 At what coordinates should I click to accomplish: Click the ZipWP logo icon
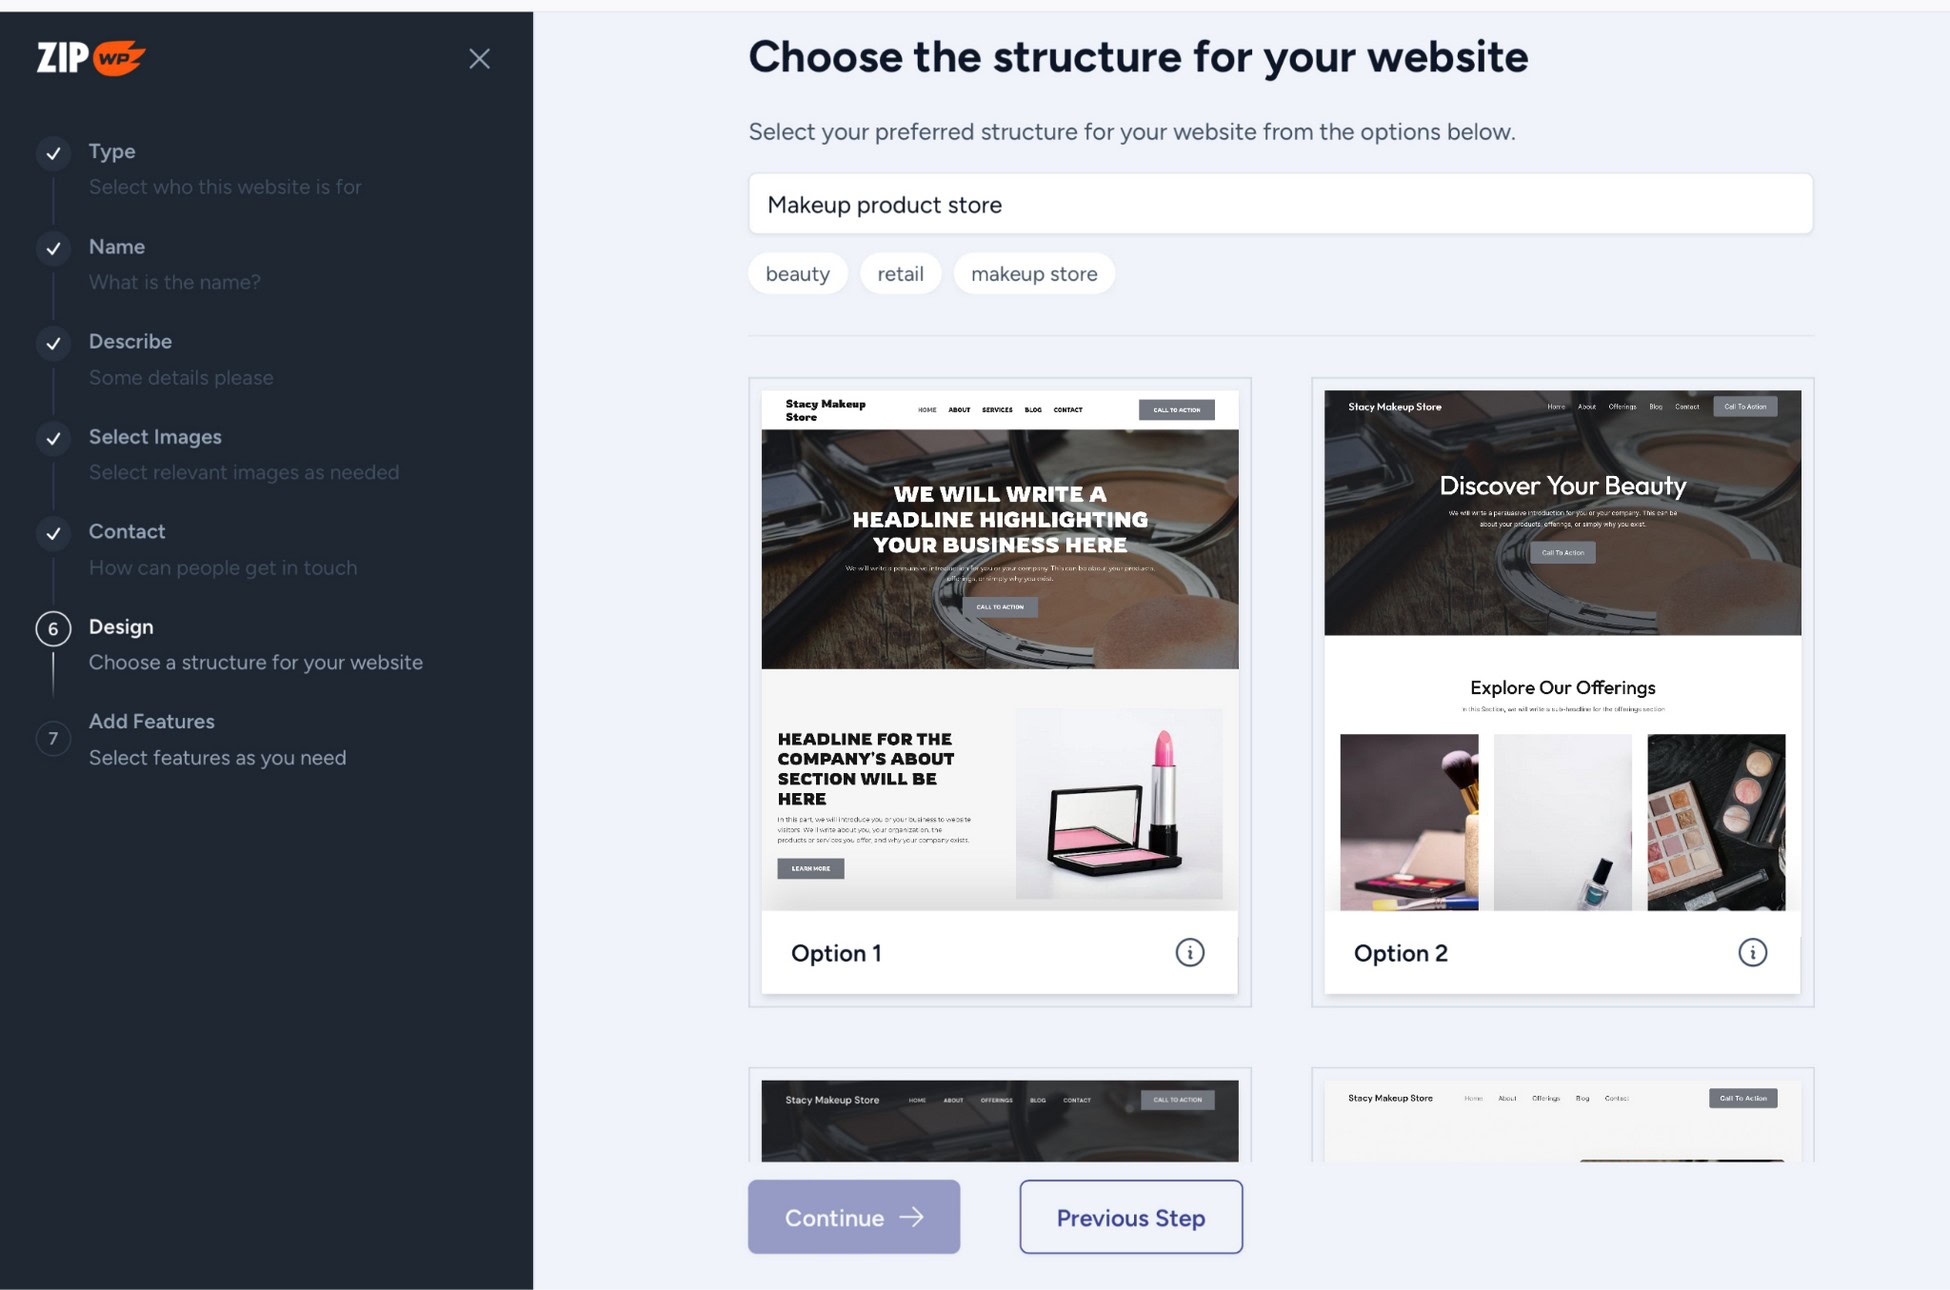(x=91, y=58)
